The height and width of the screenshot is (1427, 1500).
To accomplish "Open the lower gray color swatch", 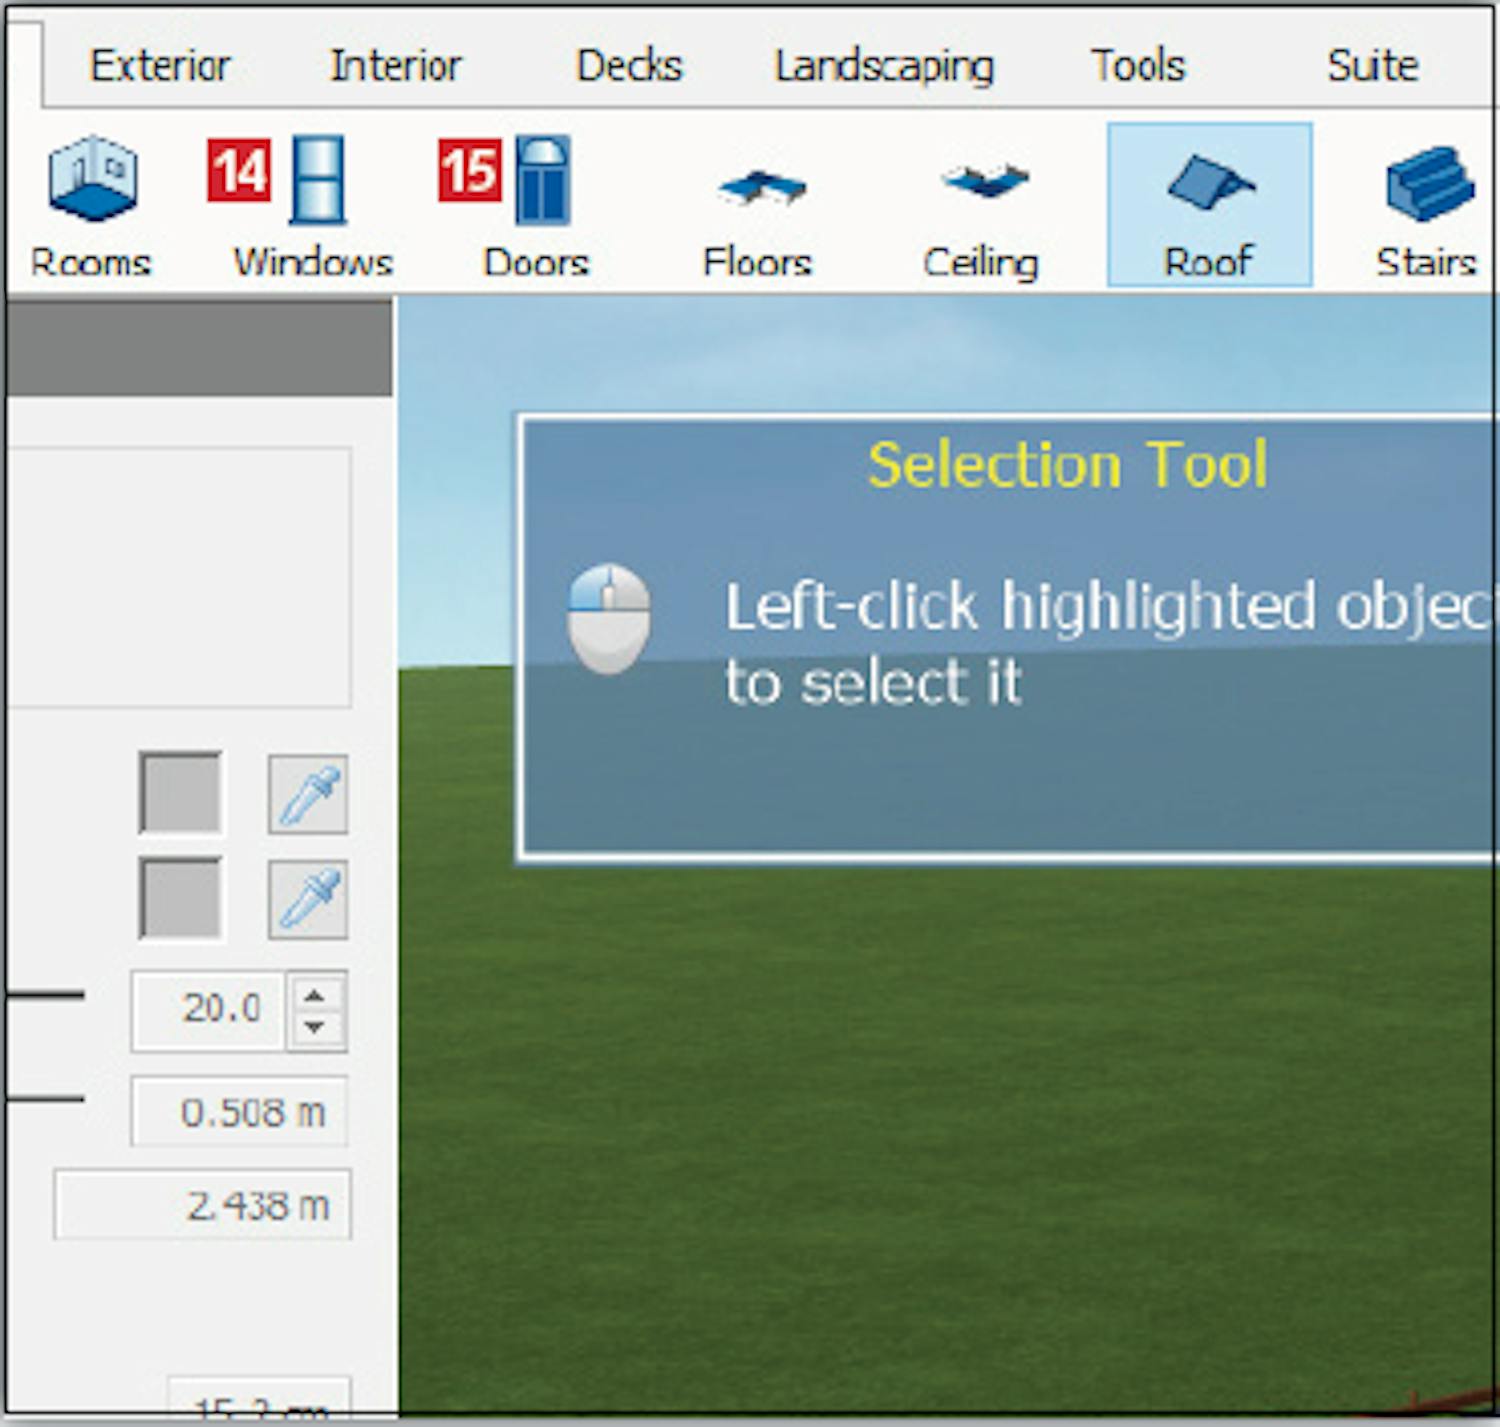I will (x=181, y=898).
